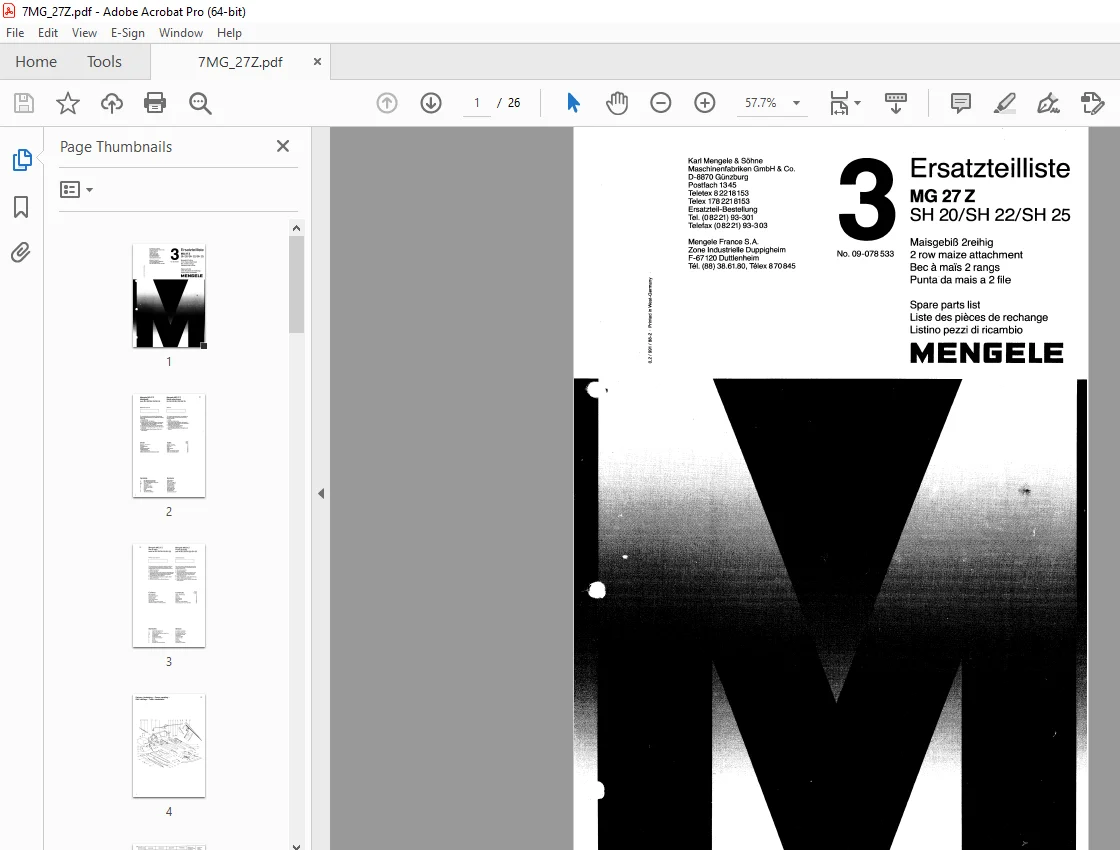Switch to the Tools tab

(x=104, y=61)
